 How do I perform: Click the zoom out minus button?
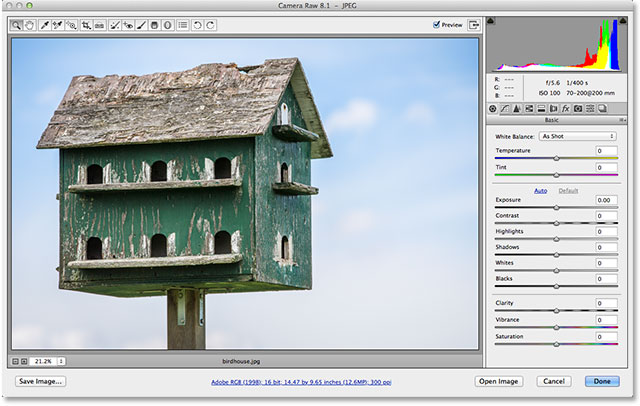[x=16, y=362]
